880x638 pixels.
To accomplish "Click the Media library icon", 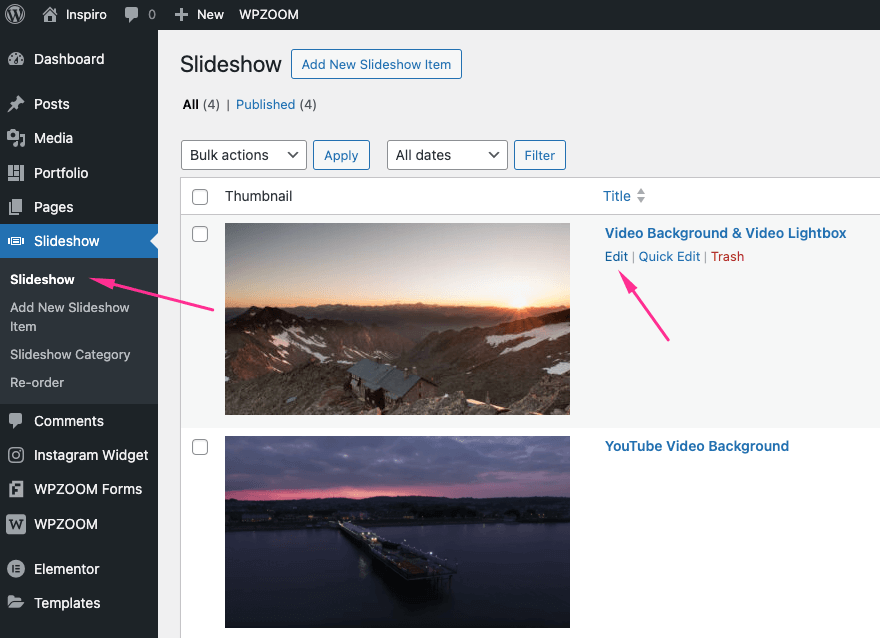I will [x=16, y=138].
